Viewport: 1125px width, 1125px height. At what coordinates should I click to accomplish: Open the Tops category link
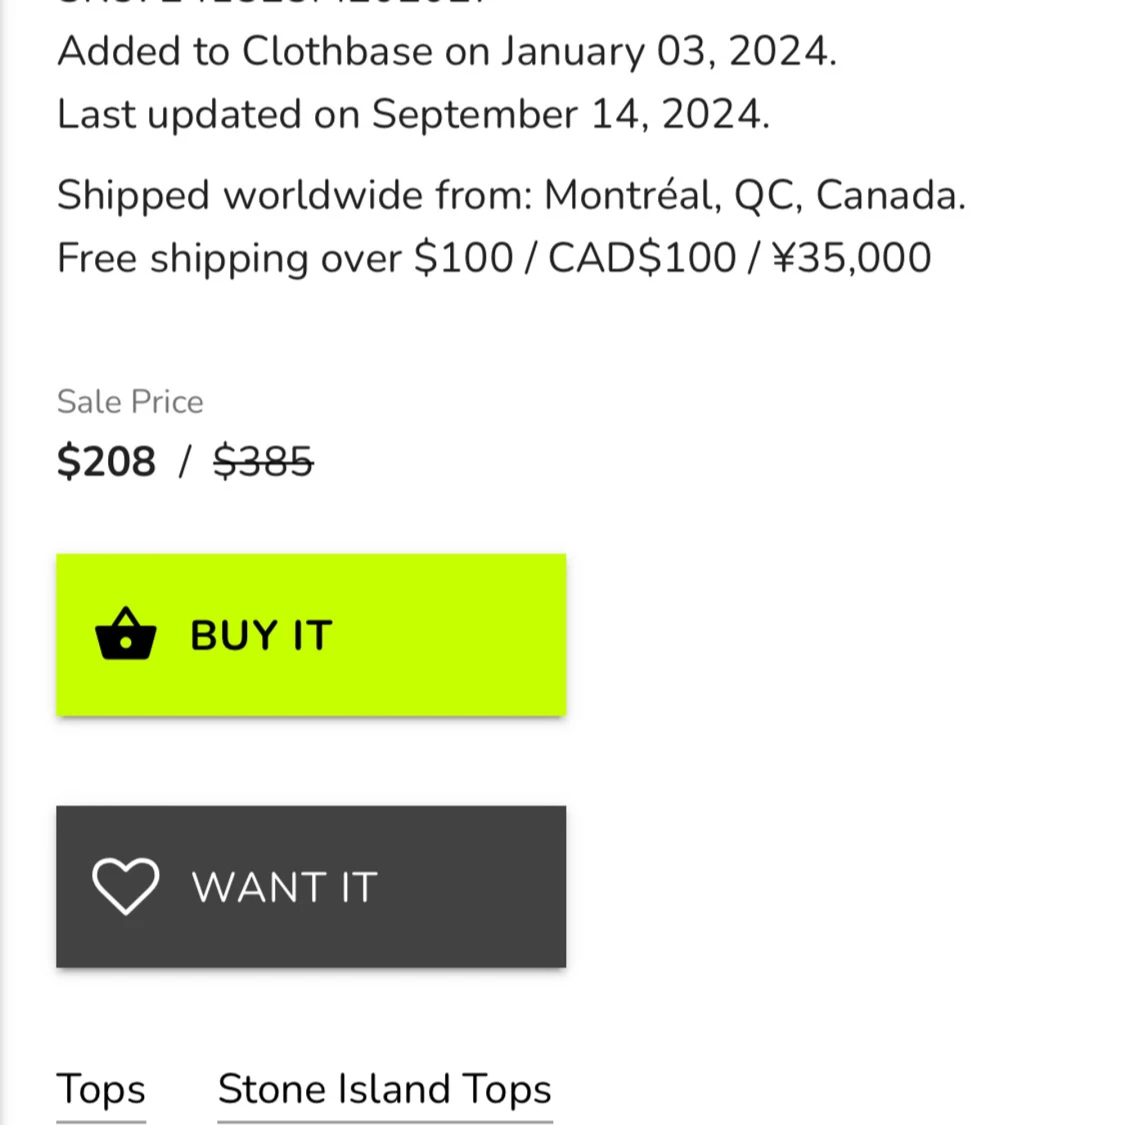[x=101, y=1088]
